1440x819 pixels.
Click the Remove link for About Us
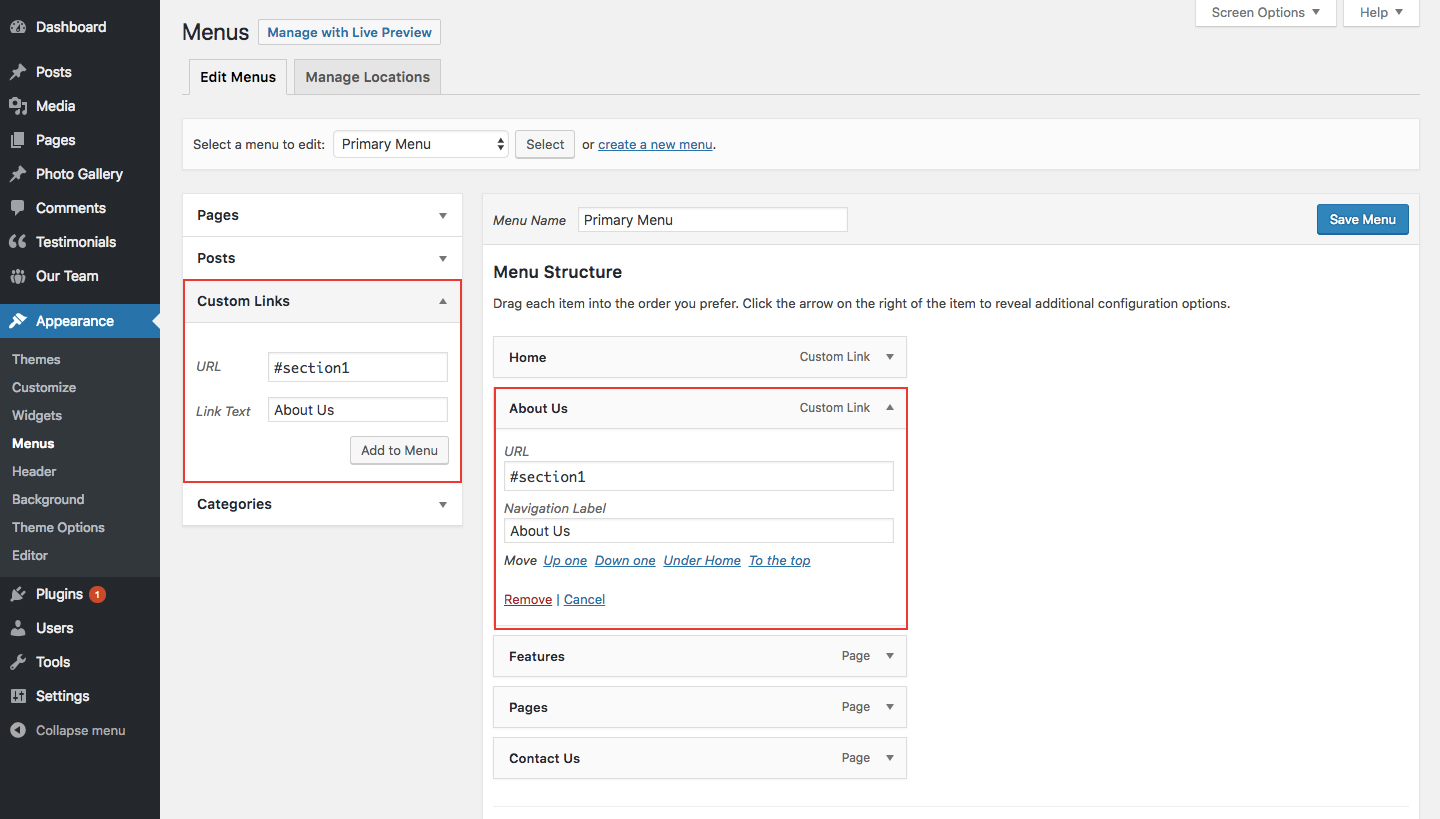(x=528, y=600)
